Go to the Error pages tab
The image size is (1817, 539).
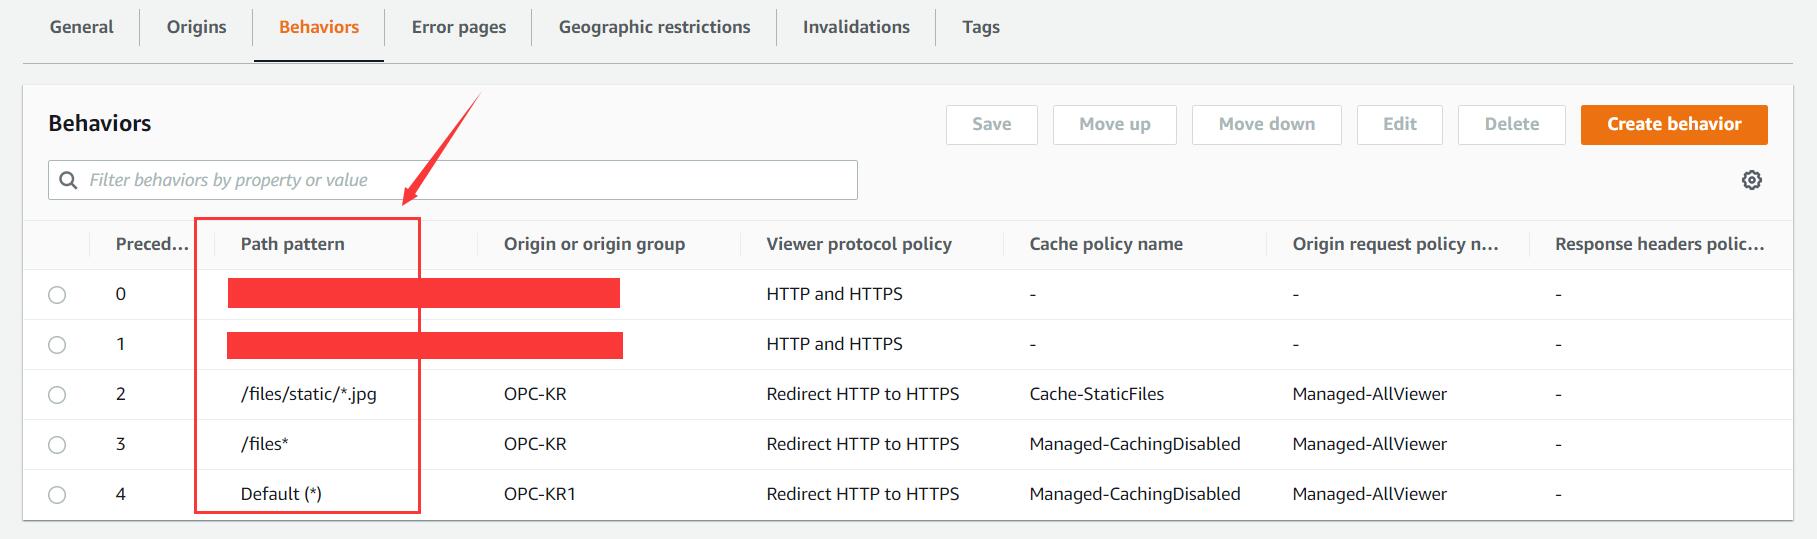point(458,27)
